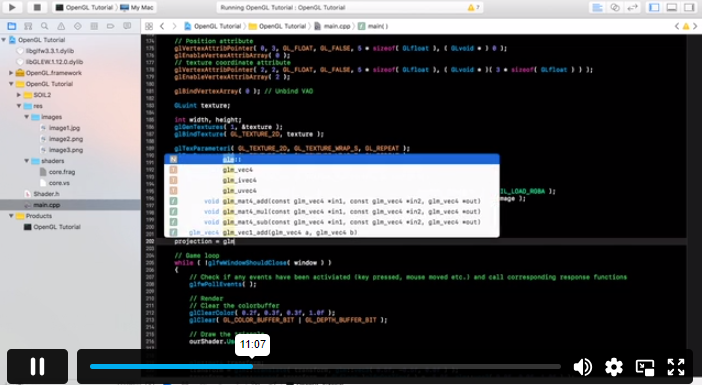Collapse the images folder disclosure triangle
The image size is (702, 385).
[x=27, y=117]
